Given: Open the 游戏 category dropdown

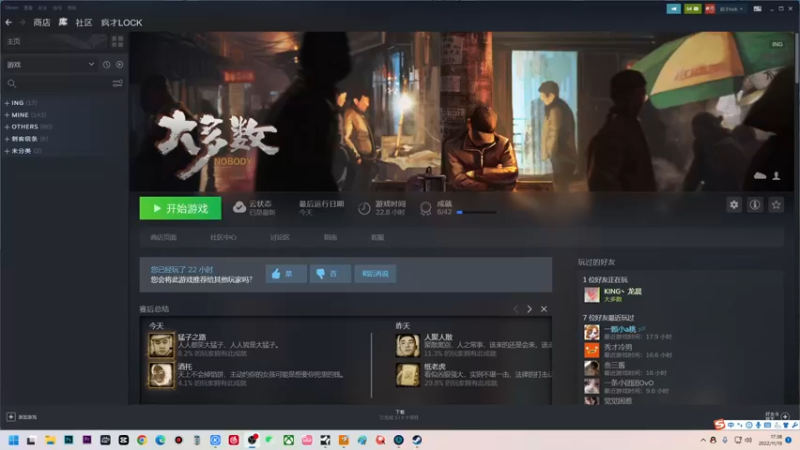Looking at the screenshot, I should [50, 65].
